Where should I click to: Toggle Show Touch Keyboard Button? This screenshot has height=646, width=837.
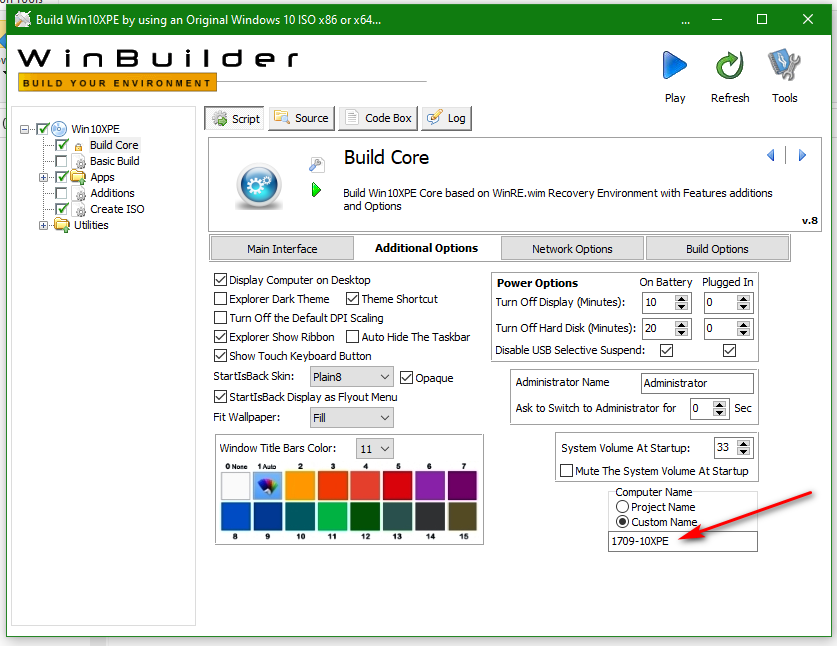click(220, 356)
